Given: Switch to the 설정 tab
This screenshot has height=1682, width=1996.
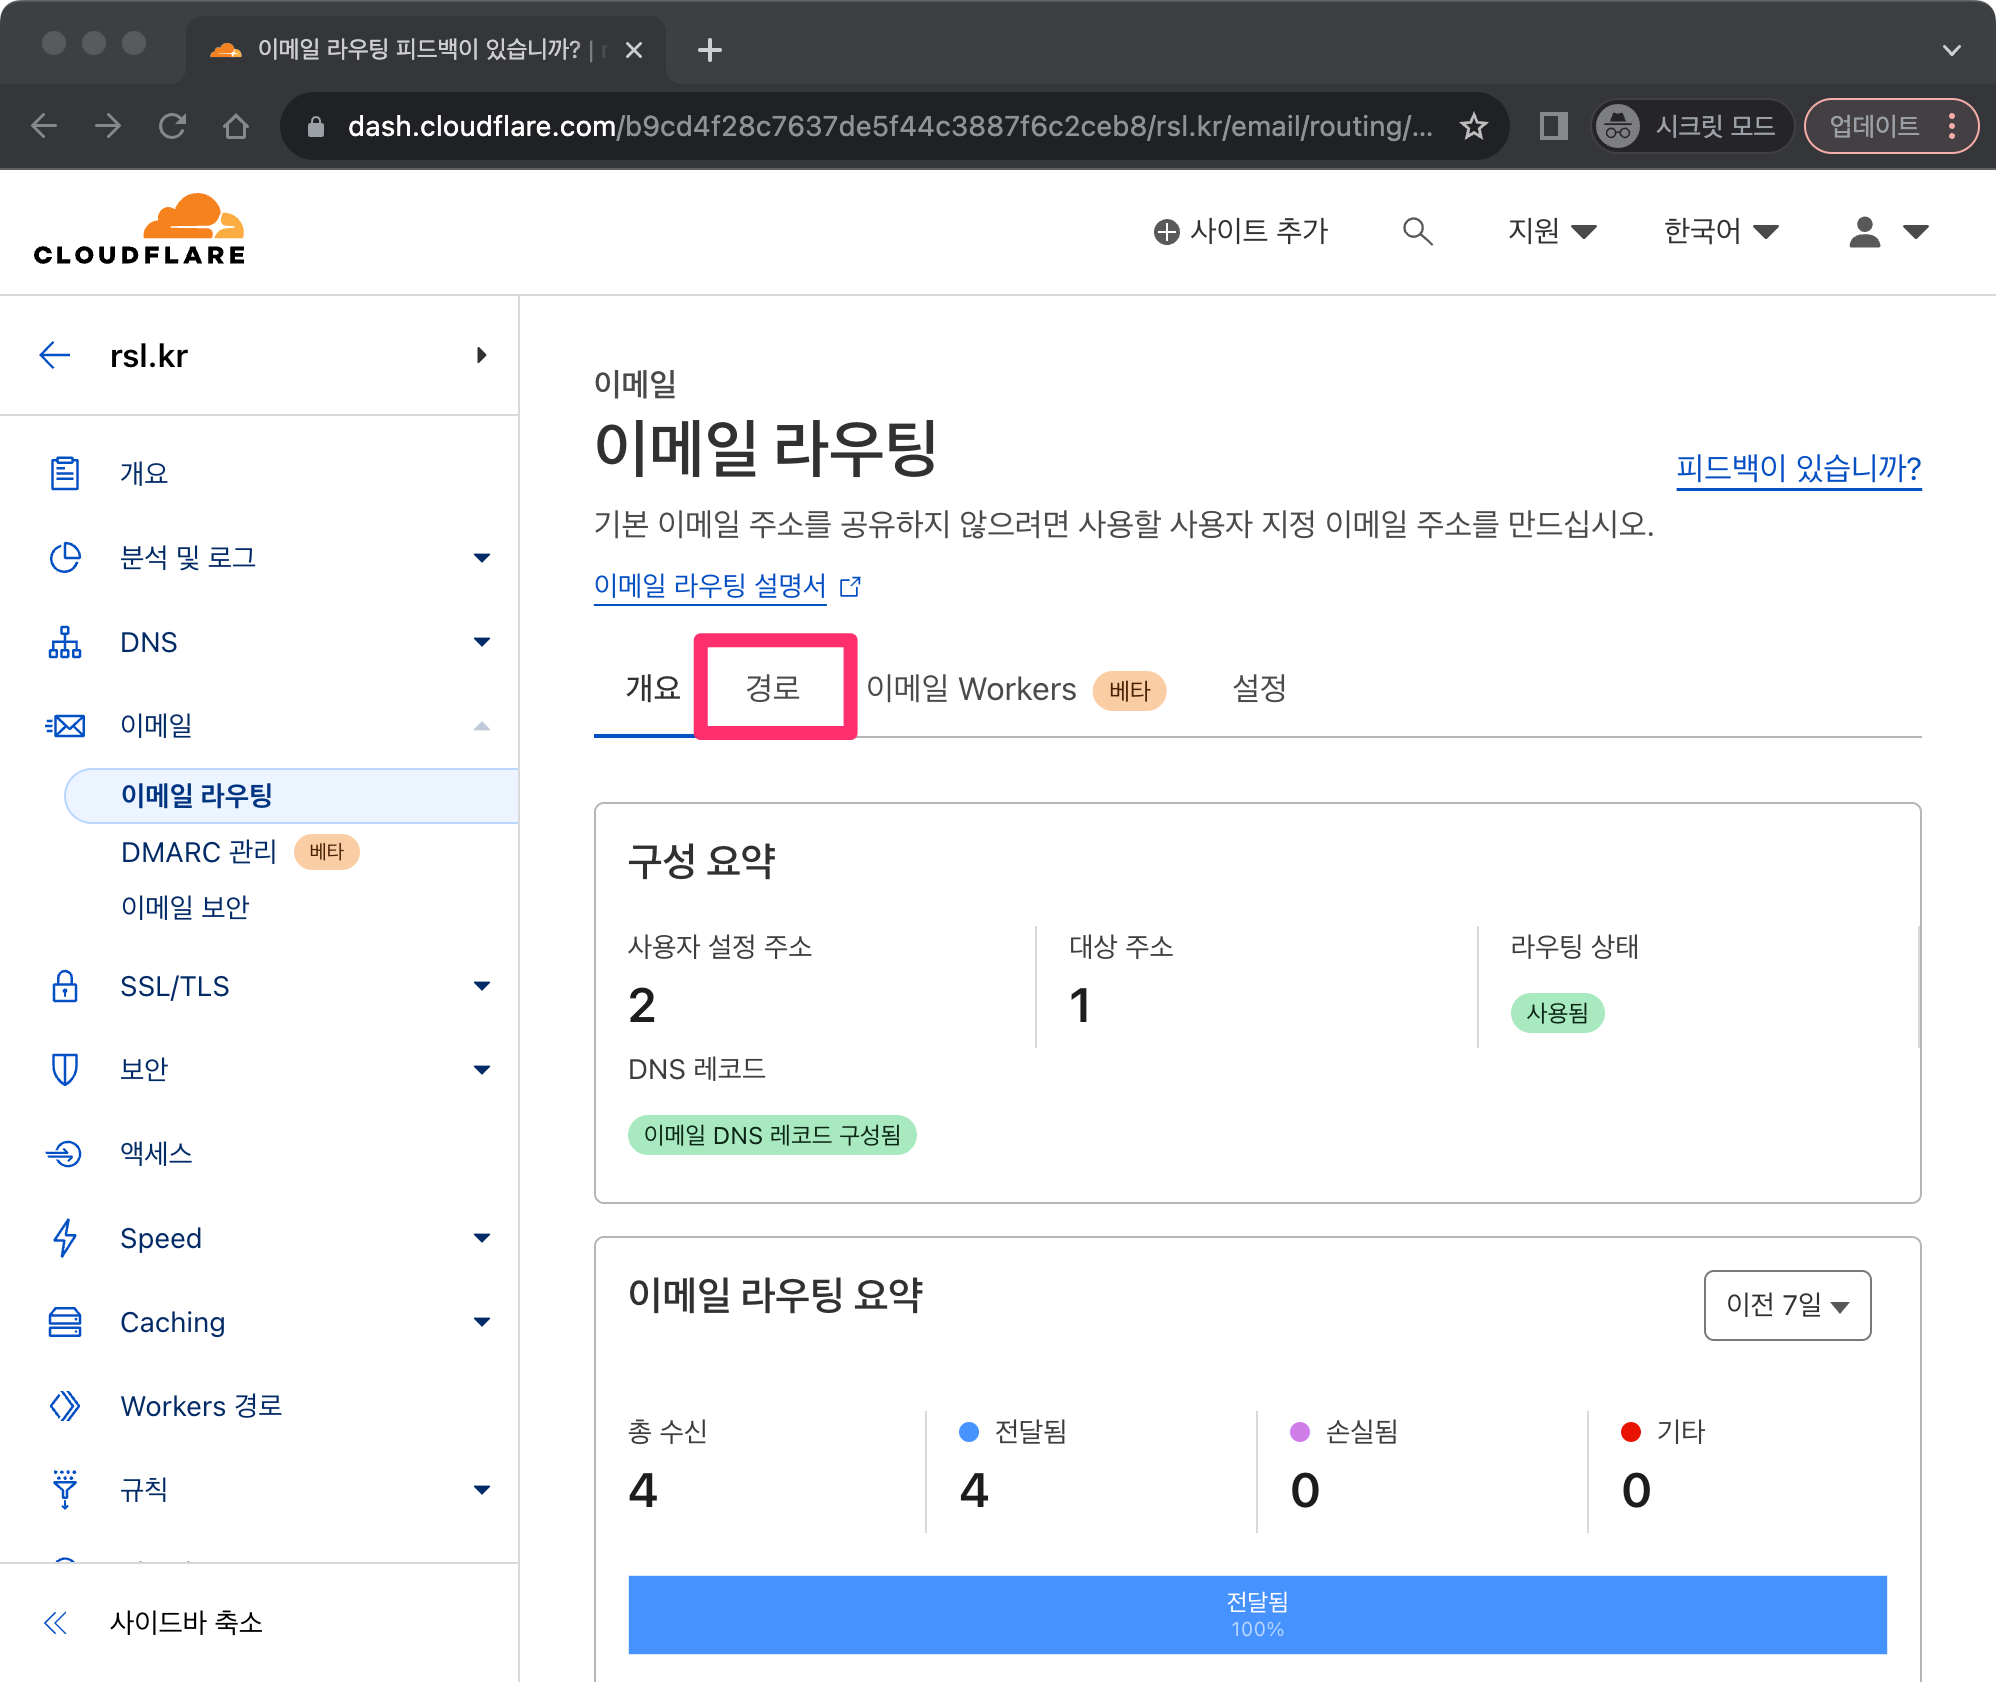Looking at the screenshot, I should (1259, 688).
